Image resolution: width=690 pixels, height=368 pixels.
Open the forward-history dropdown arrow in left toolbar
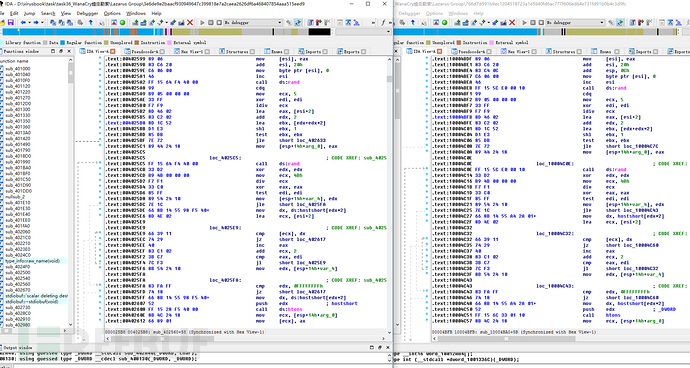(42, 22)
